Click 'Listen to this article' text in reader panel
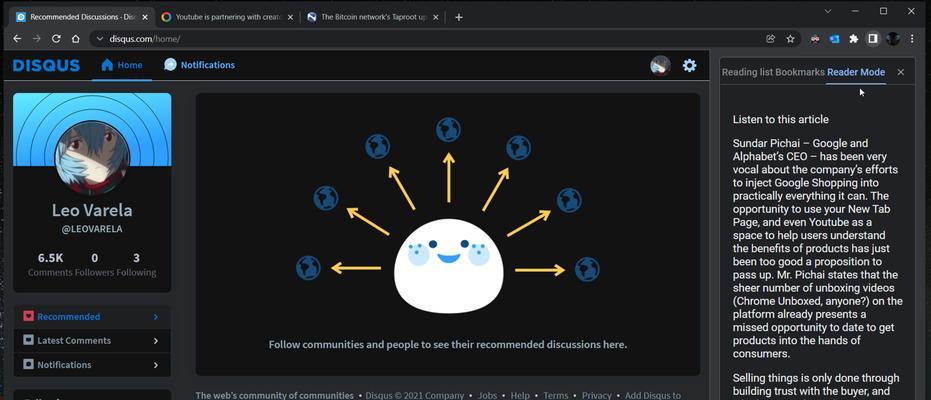Image resolution: width=931 pixels, height=400 pixels. coord(780,119)
